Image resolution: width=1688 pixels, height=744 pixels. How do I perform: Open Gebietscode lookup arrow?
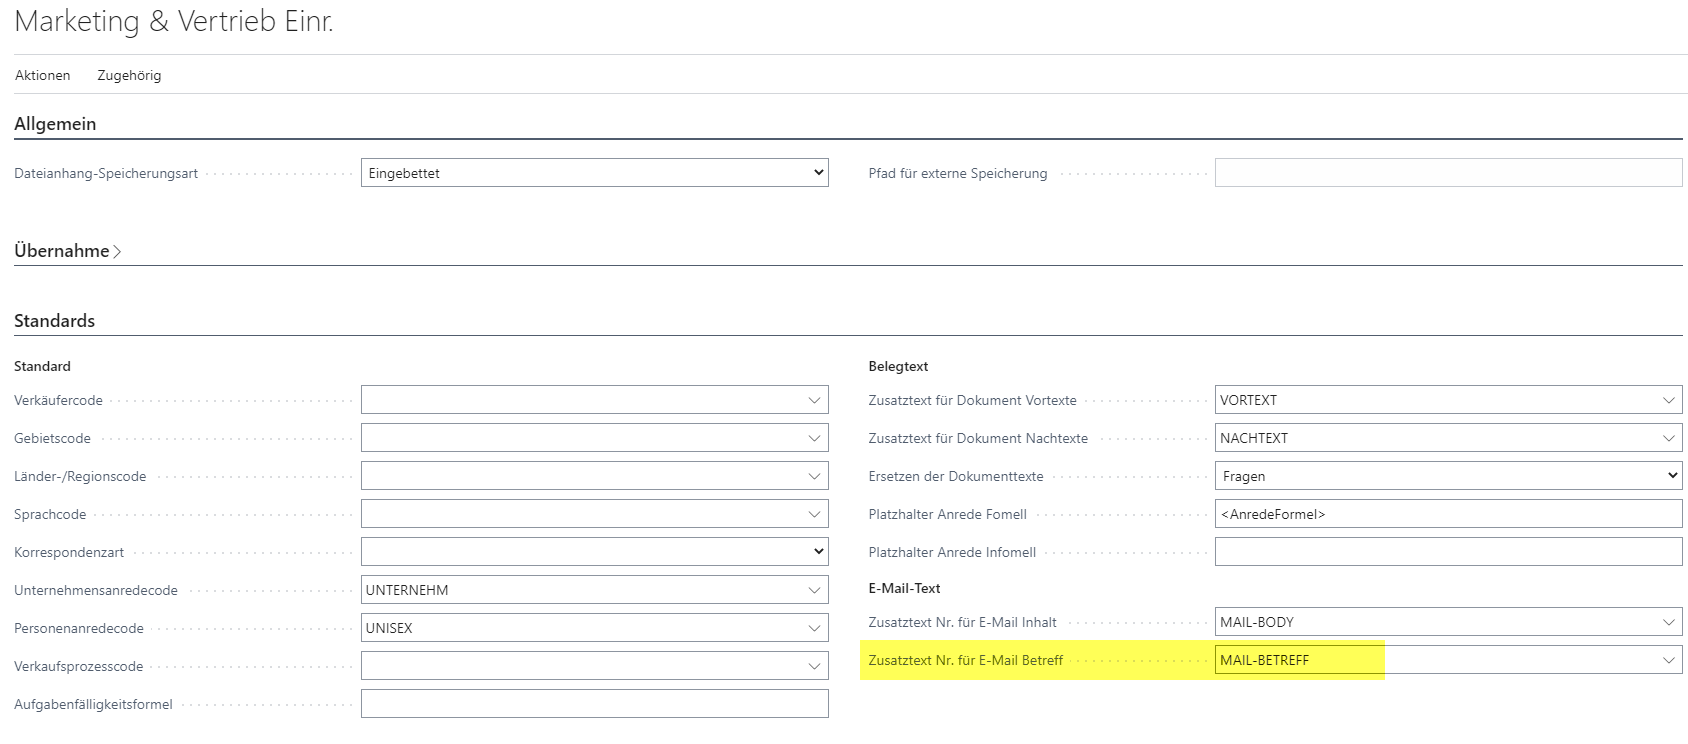point(814,438)
